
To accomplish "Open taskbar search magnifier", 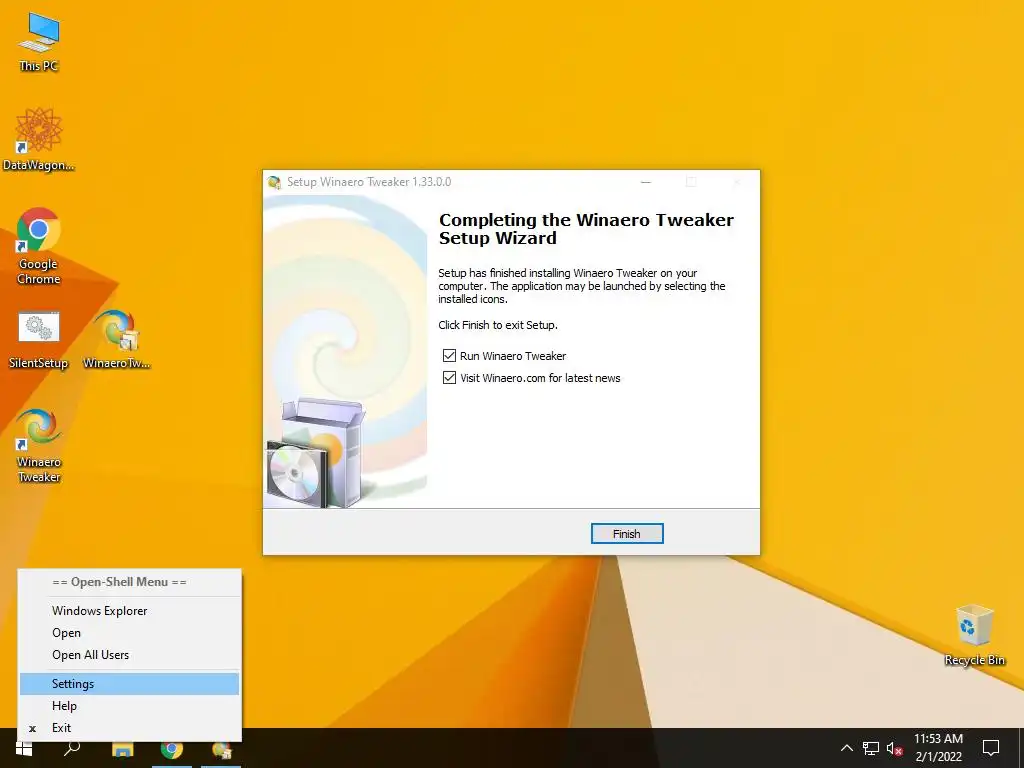I will pyautogui.click(x=72, y=749).
